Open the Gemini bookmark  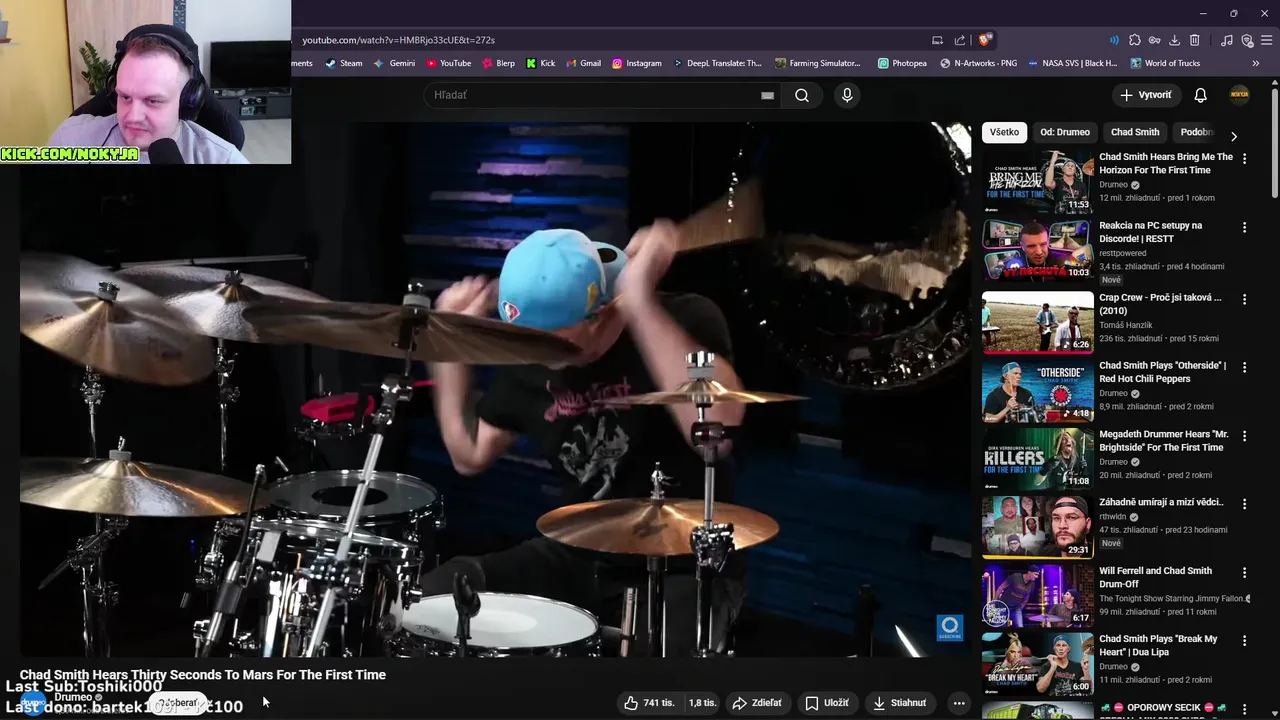(394, 63)
